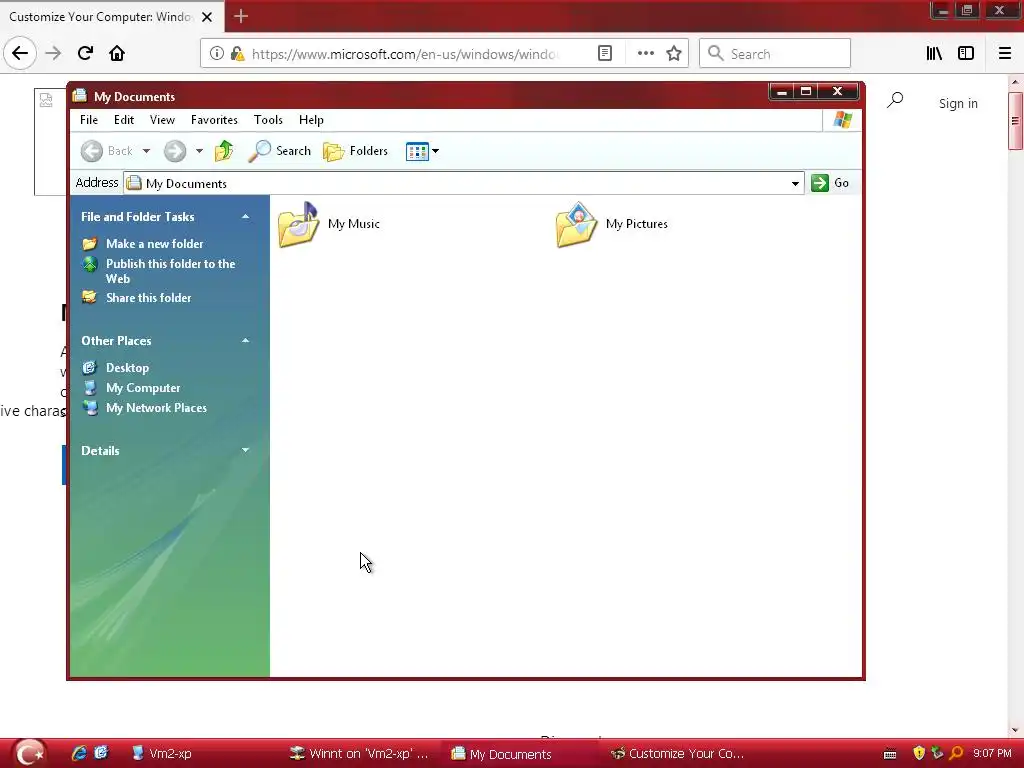Click the Start button on taskbar
The width and height of the screenshot is (1024, 768).
(29, 753)
